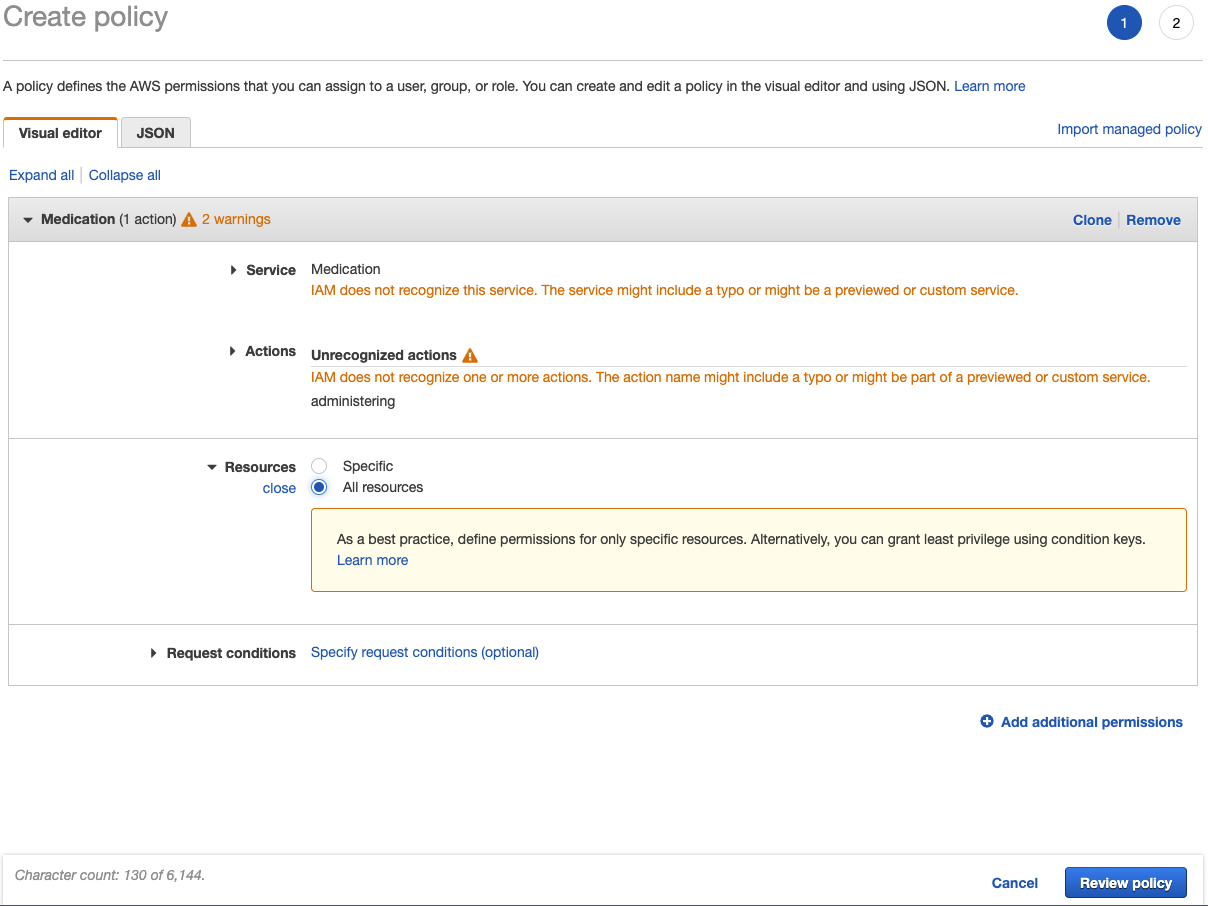
Task: Click Specify request conditions (optional) link
Action: (x=425, y=652)
